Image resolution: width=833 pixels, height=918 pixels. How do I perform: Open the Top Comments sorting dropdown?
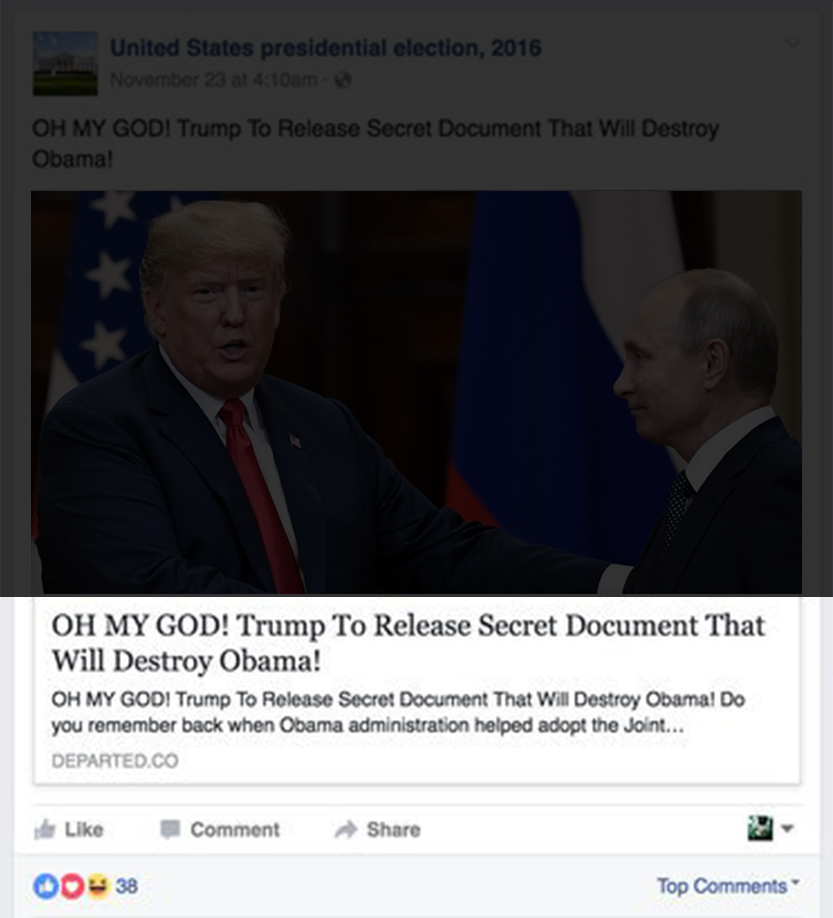(x=728, y=886)
